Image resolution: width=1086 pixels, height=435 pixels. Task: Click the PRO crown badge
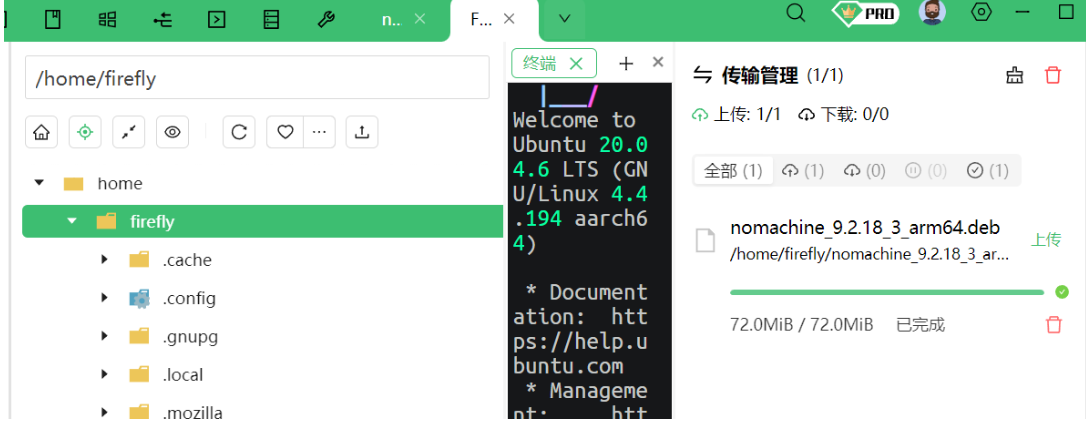(866, 13)
